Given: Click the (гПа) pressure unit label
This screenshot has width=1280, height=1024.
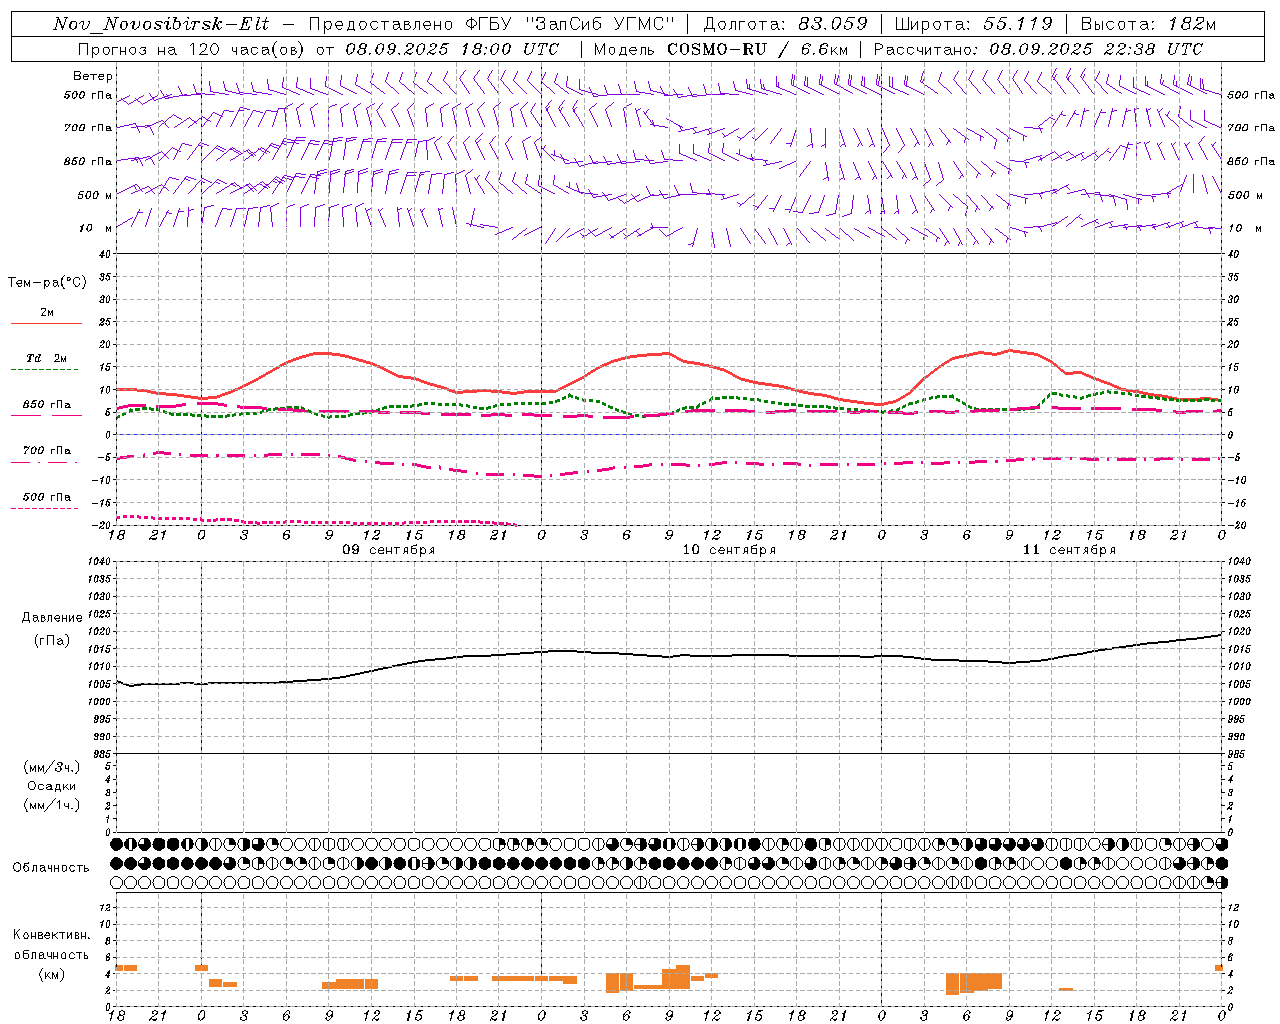Looking at the screenshot, I should click(52, 640).
